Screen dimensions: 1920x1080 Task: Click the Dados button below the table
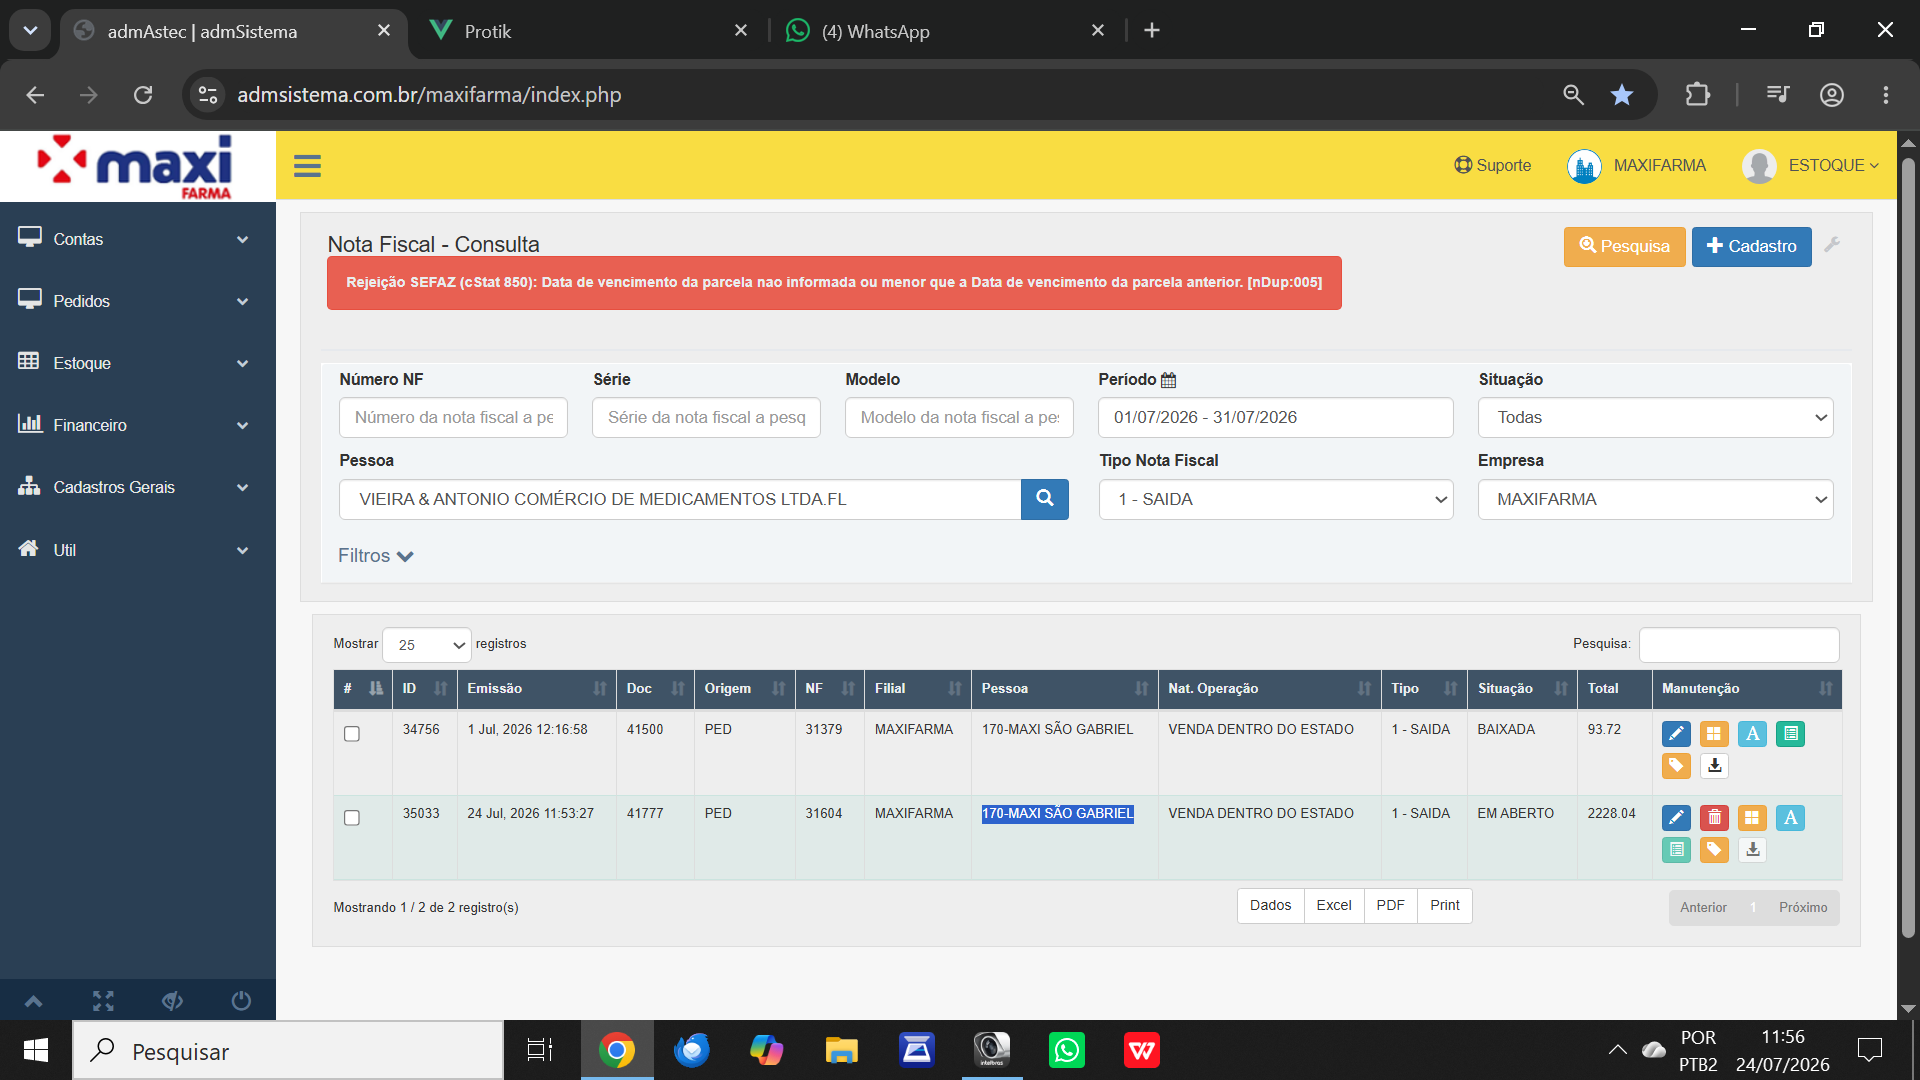click(x=1270, y=906)
